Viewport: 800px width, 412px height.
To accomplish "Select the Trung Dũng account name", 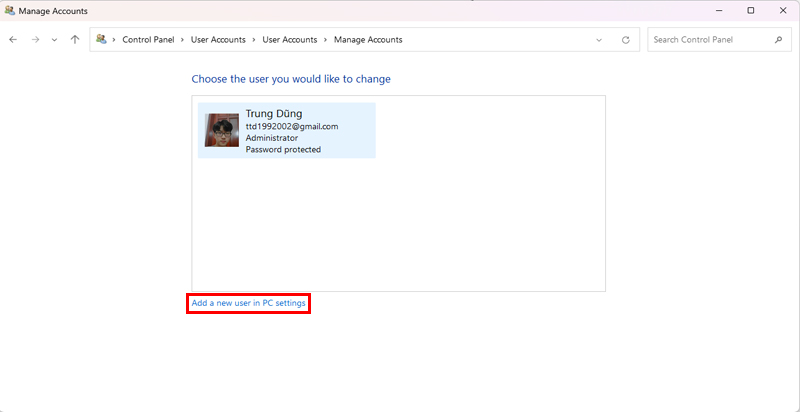I will (x=276, y=113).
